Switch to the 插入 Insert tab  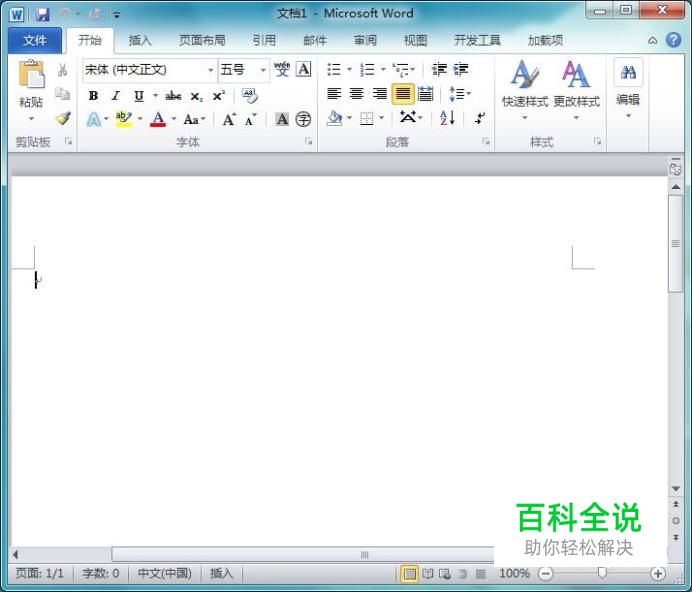(x=140, y=41)
